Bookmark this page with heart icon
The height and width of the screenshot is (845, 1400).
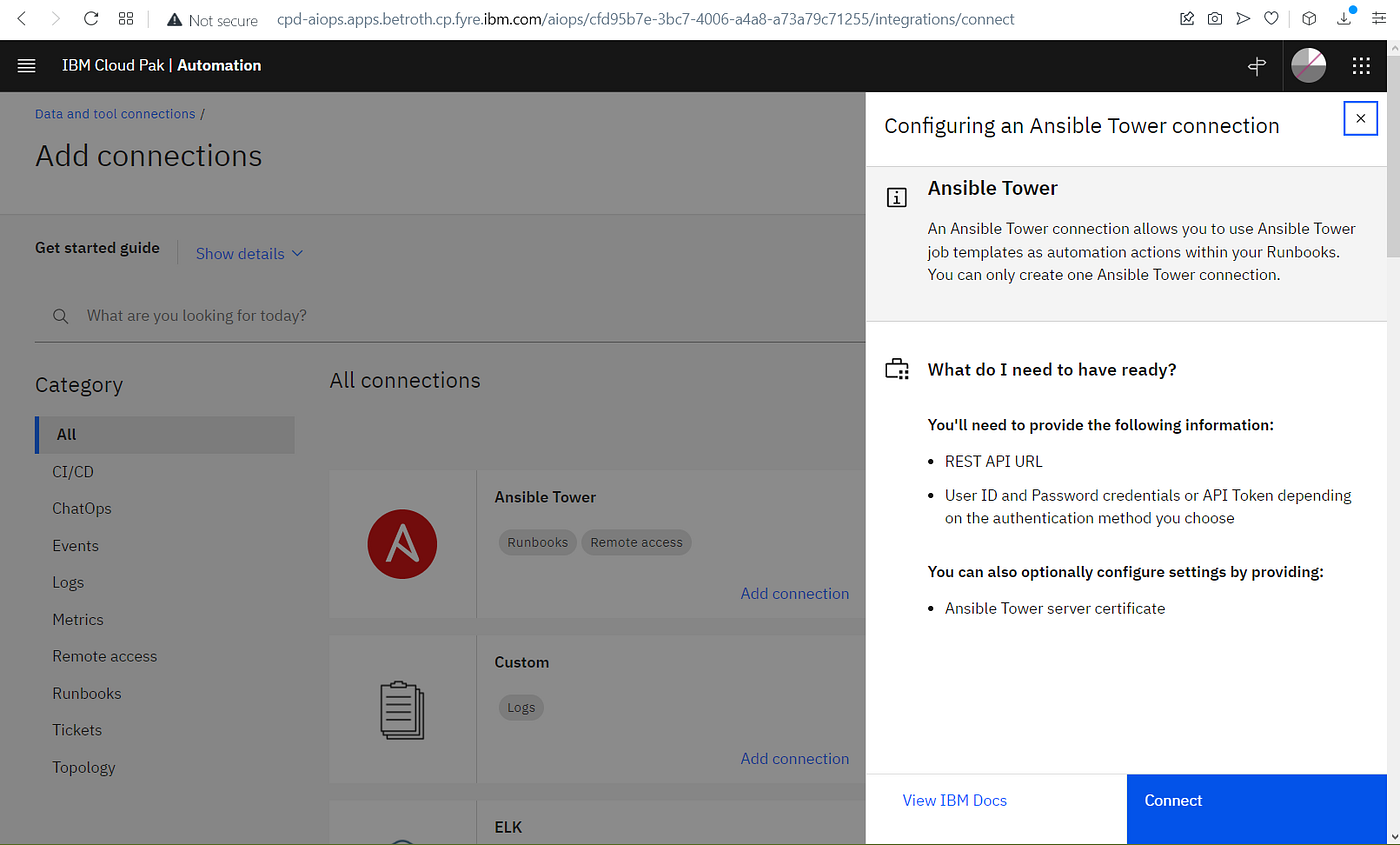(x=1271, y=19)
